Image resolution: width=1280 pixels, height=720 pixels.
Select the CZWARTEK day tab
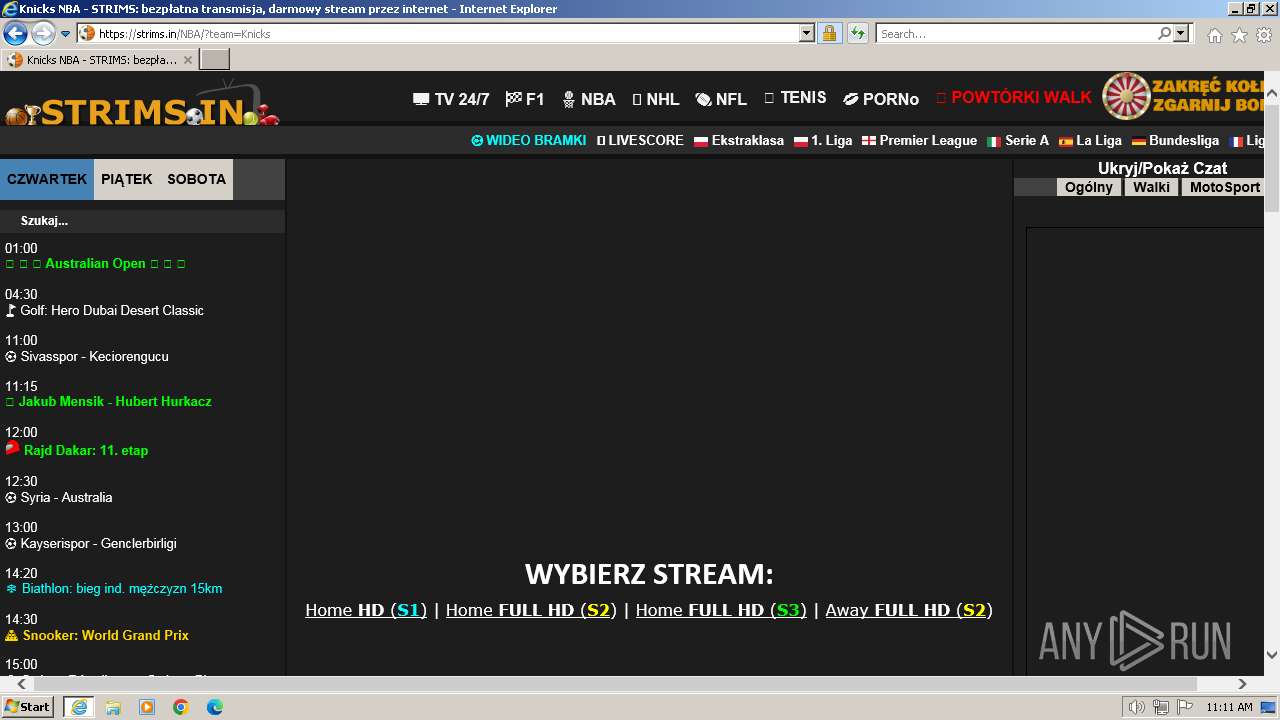47,179
